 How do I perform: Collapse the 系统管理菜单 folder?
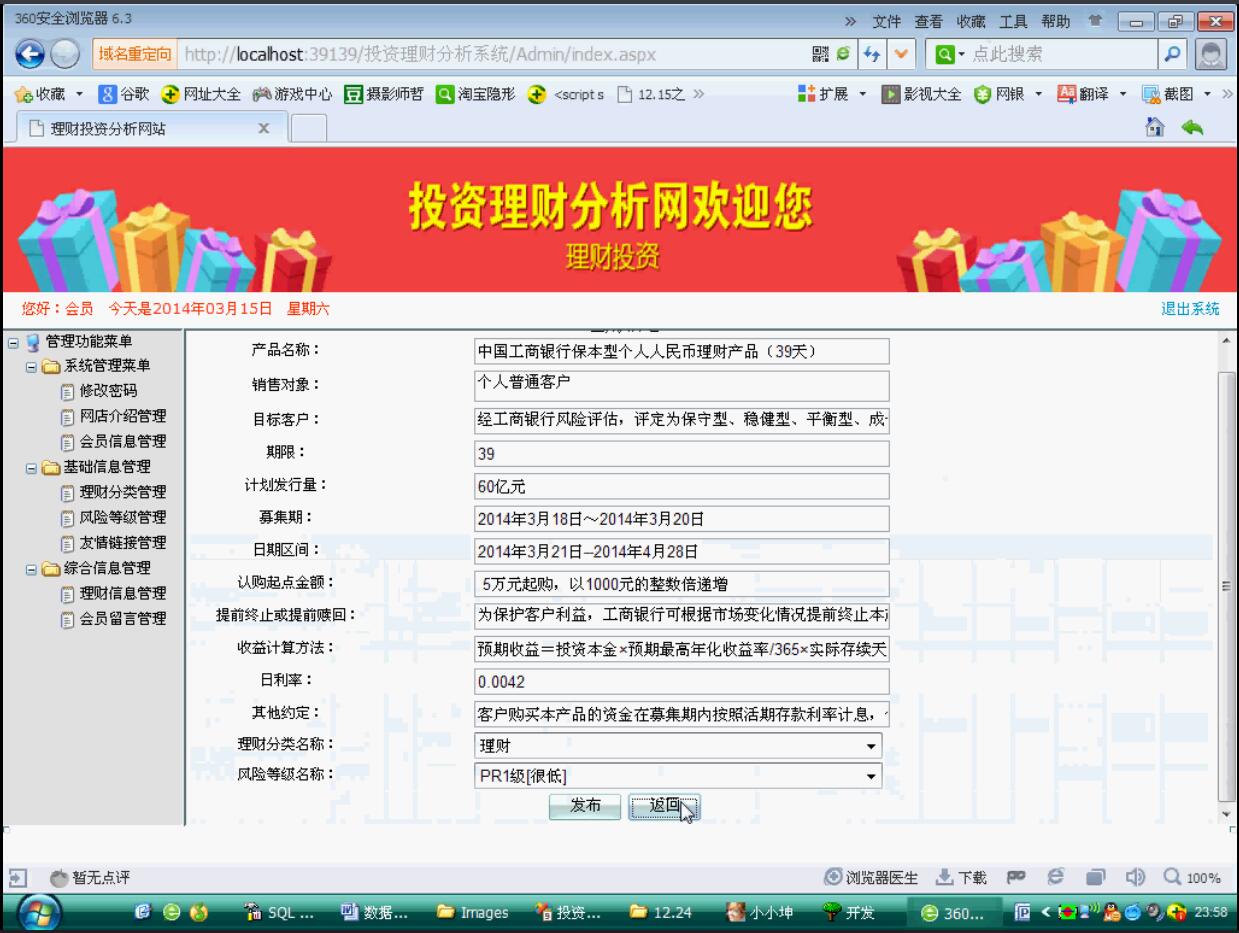(x=30, y=367)
